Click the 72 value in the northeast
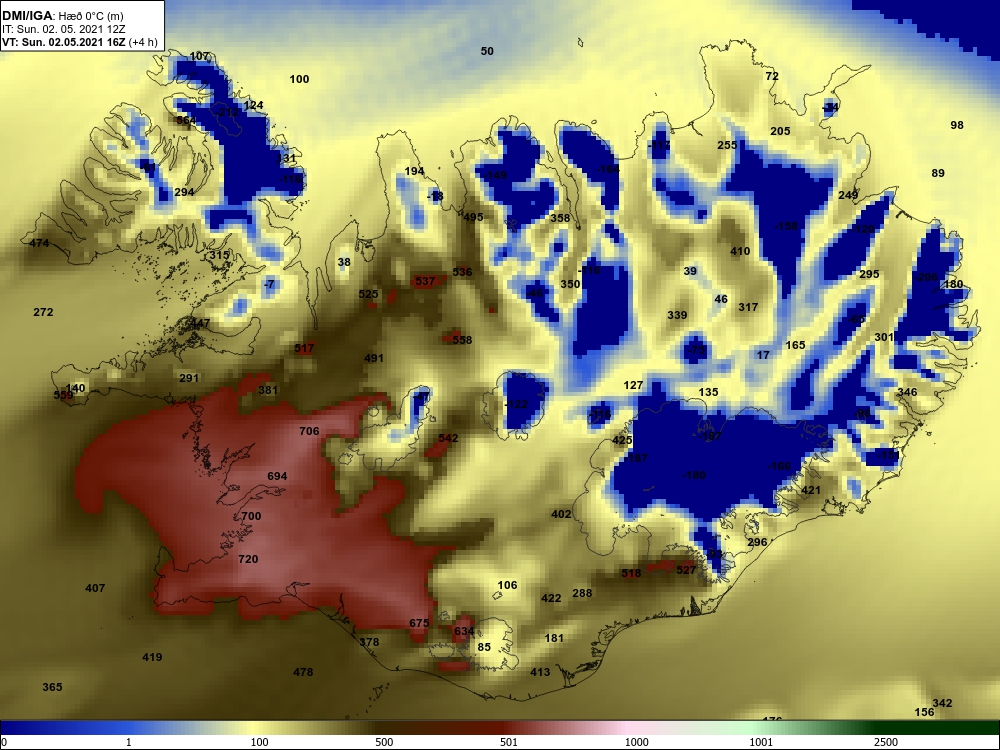Screen dimensions: 1000x750 (772, 77)
